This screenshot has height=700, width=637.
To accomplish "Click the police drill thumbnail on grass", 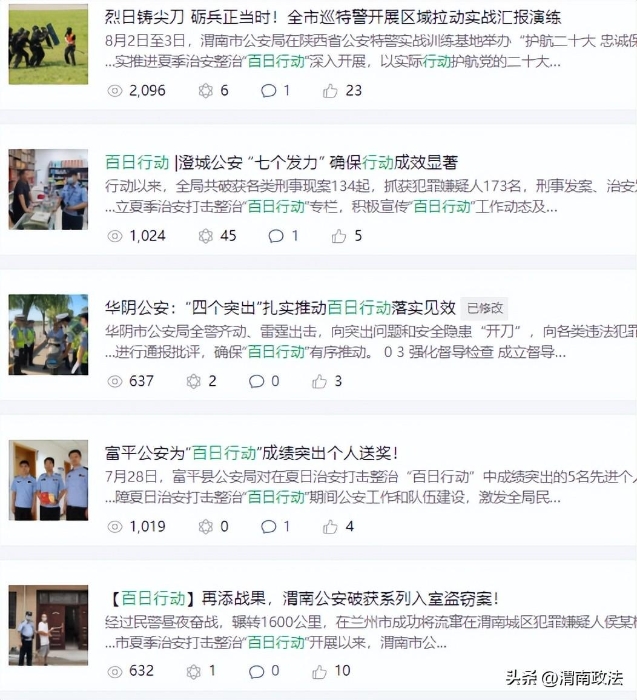I will pos(48,44).
